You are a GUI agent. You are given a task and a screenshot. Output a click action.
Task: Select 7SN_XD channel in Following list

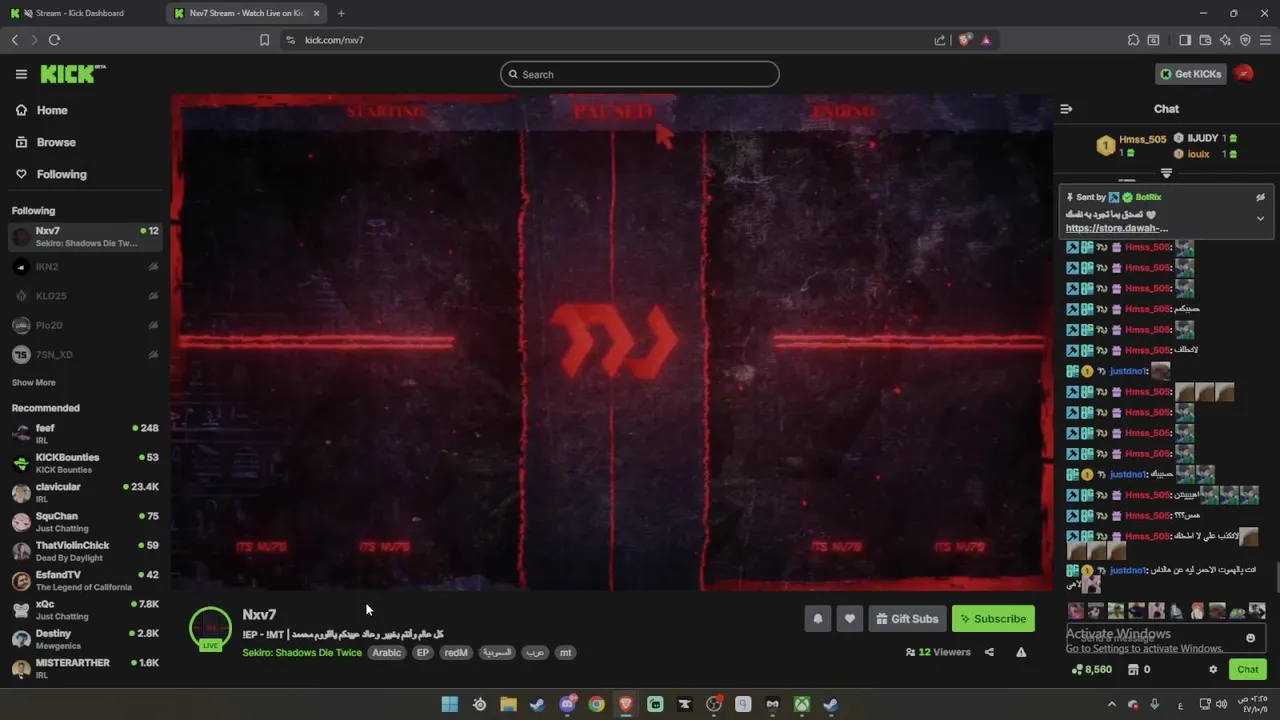85,354
